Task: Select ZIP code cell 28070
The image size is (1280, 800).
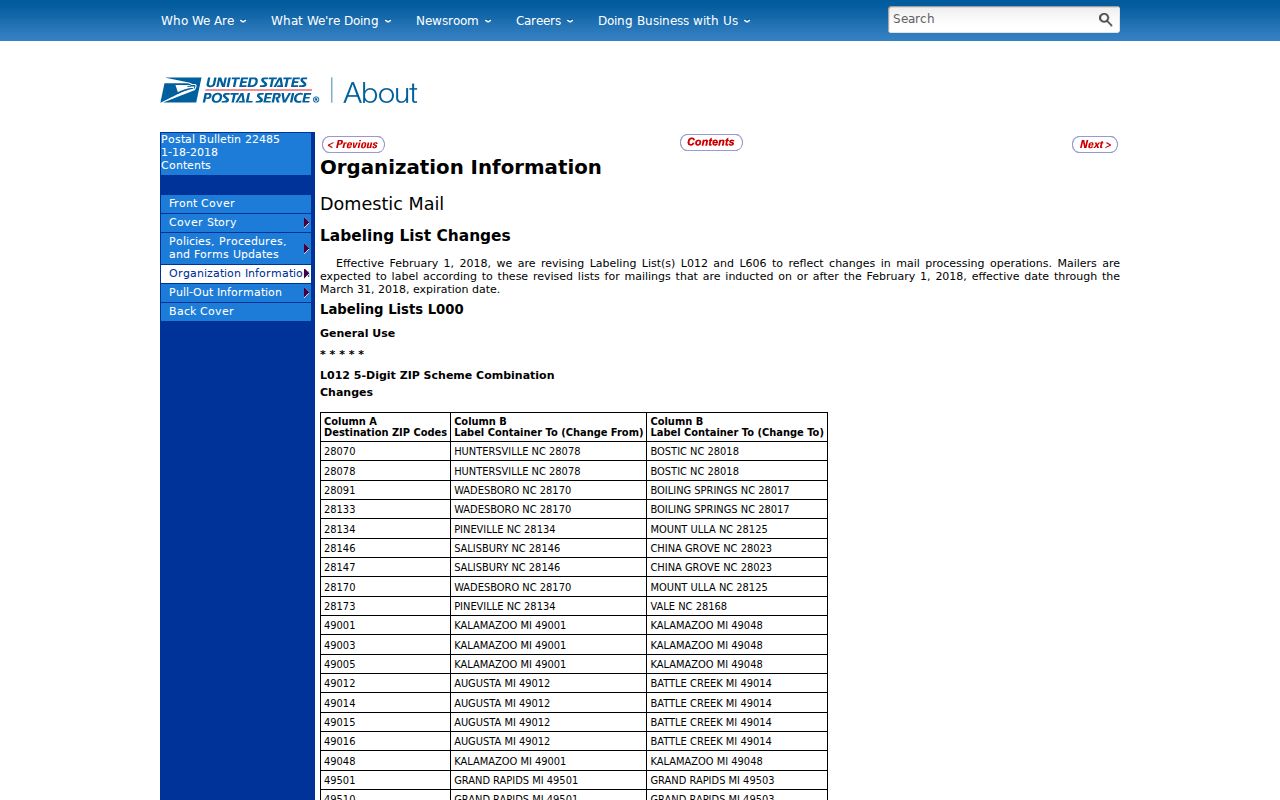Action: tap(385, 451)
